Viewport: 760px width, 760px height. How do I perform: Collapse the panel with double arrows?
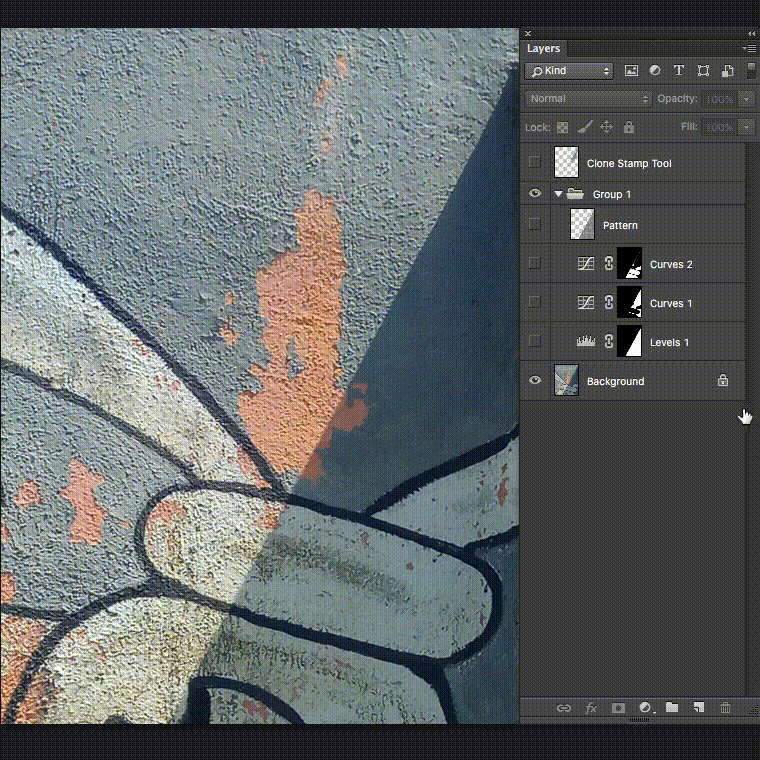coord(751,33)
